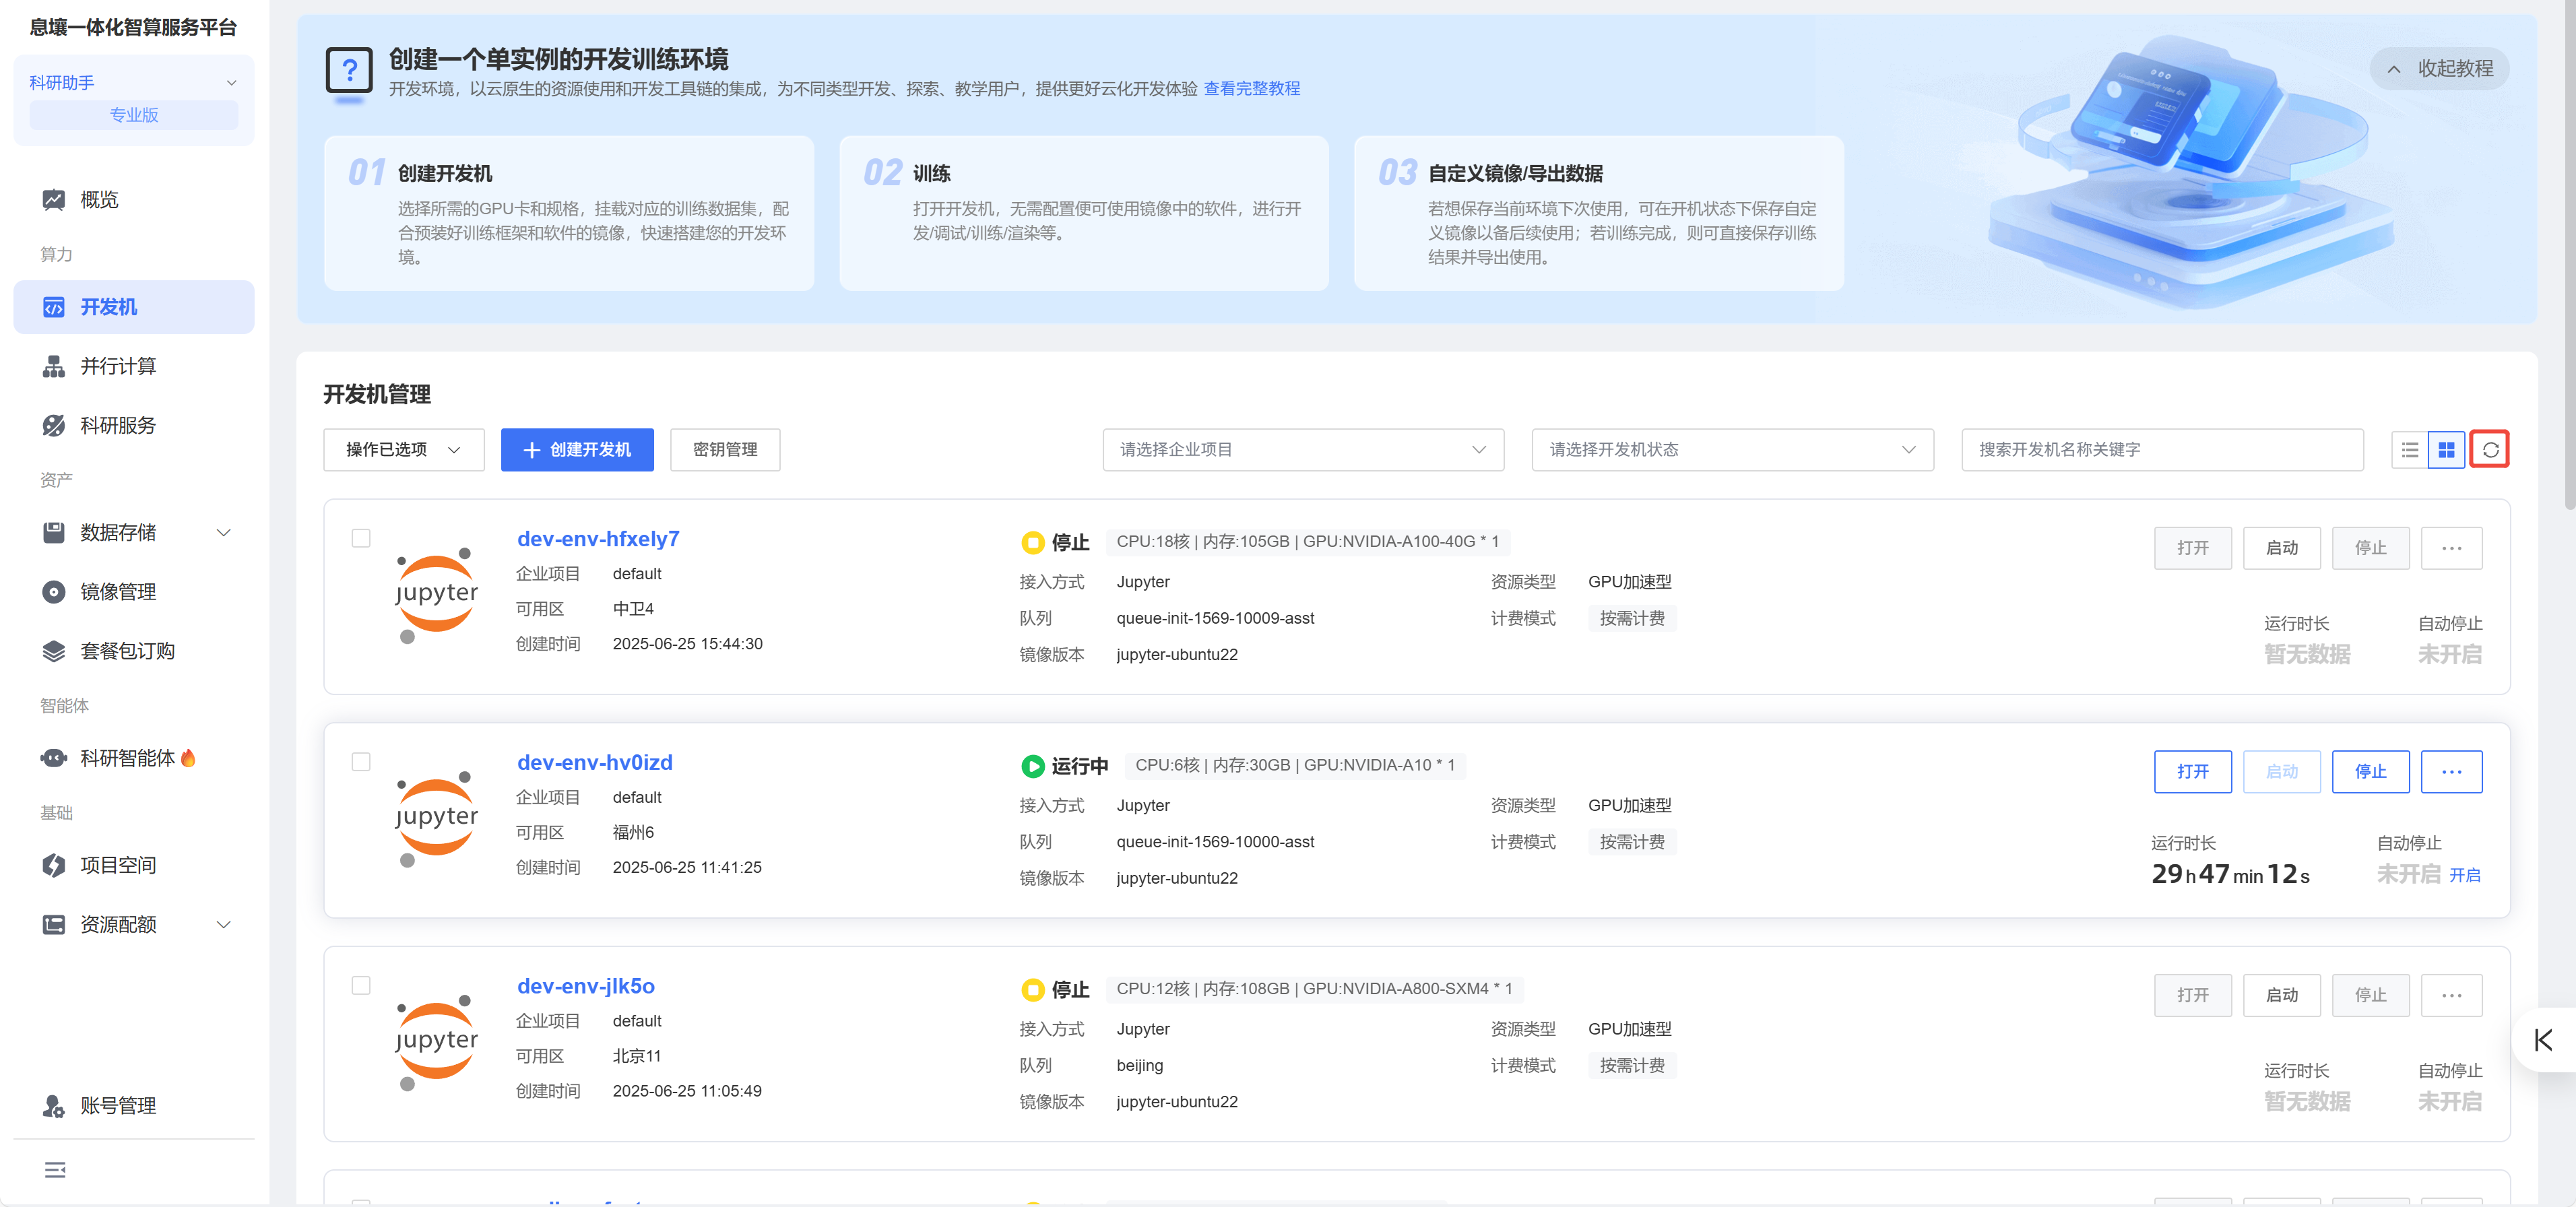Open the 套餐包订购 menu item
Viewport: 2576px width, 1207px height.
[134, 651]
